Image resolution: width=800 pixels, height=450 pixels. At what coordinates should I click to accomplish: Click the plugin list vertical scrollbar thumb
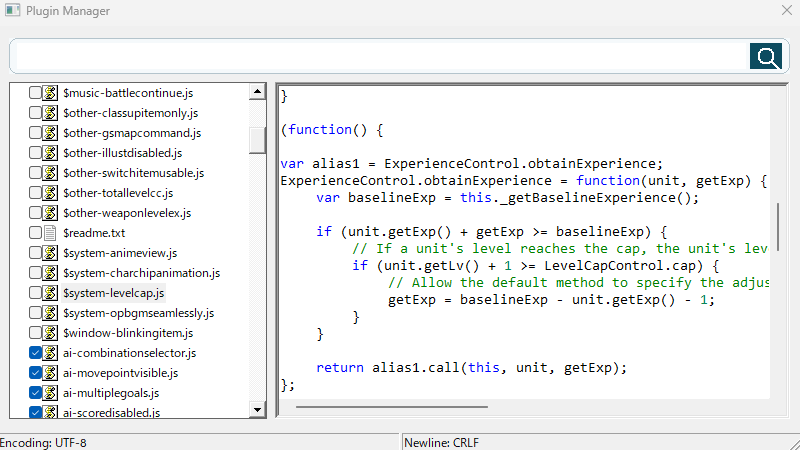[x=257, y=139]
